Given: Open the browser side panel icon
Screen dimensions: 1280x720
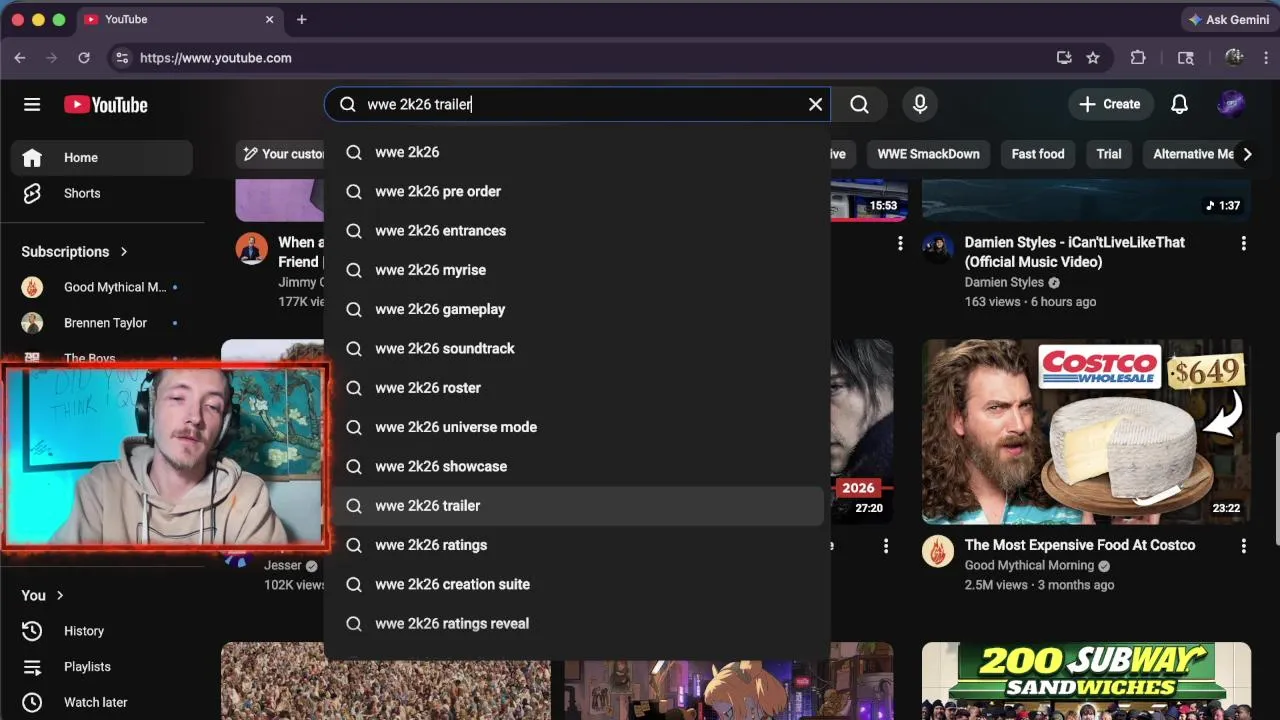Looking at the screenshot, I should (x=1186, y=58).
